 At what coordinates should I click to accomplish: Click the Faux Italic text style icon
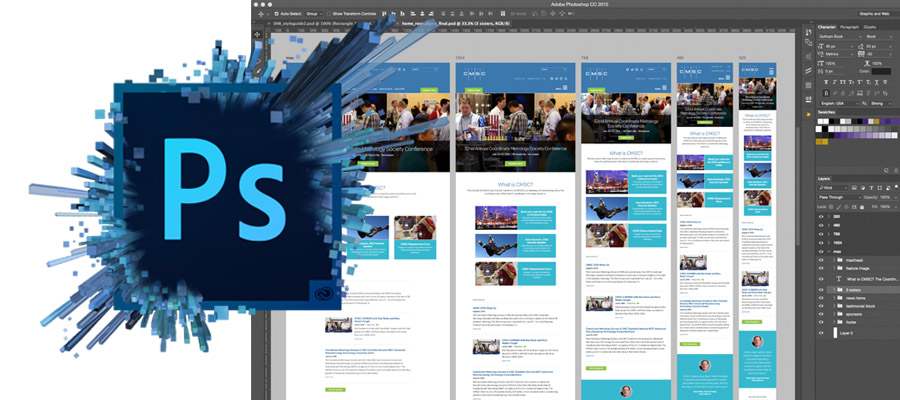pos(835,82)
